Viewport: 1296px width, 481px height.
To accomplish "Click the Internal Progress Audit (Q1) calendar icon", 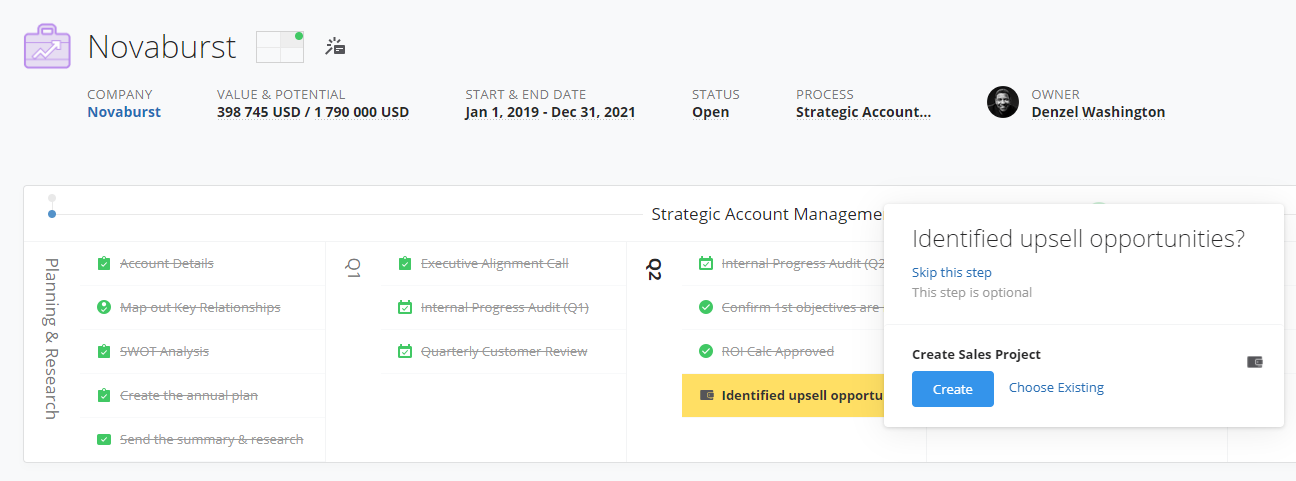I will (x=405, y=308).
